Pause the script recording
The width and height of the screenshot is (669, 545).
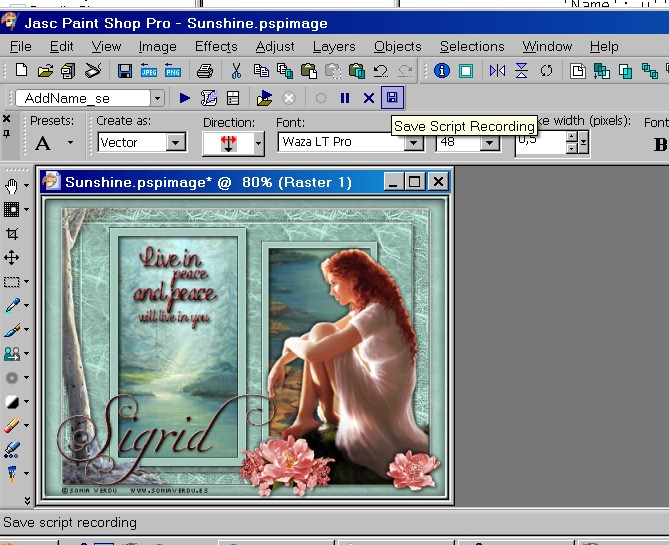(345, 99)
